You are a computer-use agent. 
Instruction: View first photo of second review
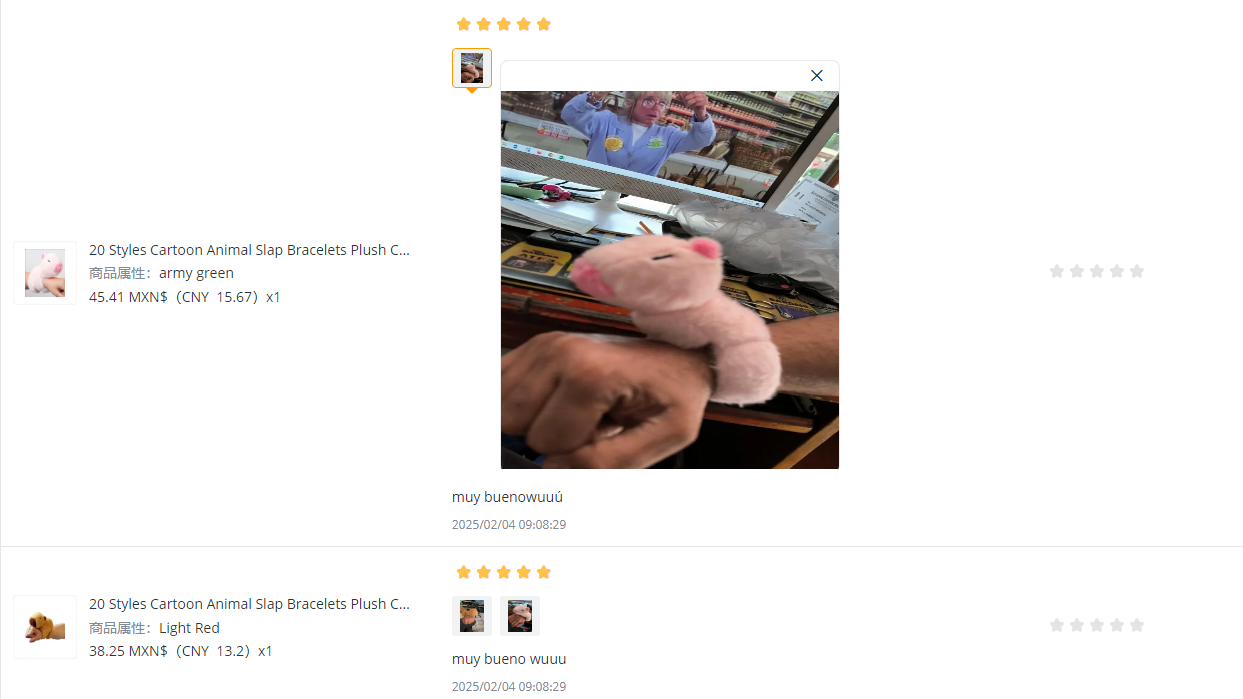(x=472, y=616)
